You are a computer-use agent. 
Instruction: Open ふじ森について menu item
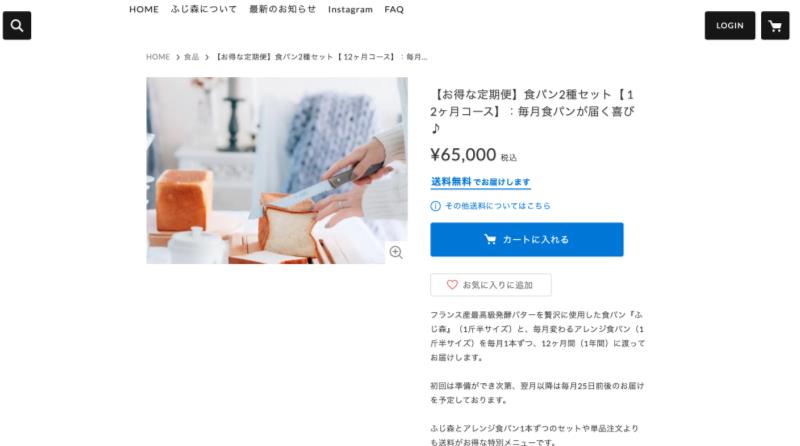click(204, 9)
